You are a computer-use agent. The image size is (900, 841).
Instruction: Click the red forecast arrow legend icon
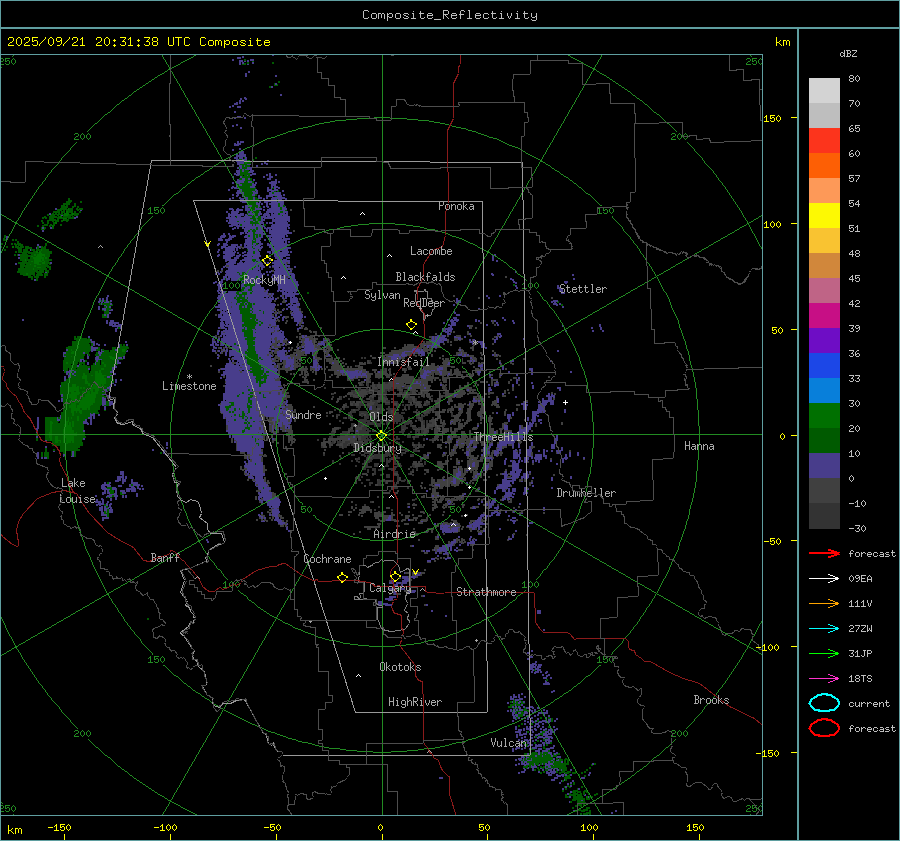824,553
